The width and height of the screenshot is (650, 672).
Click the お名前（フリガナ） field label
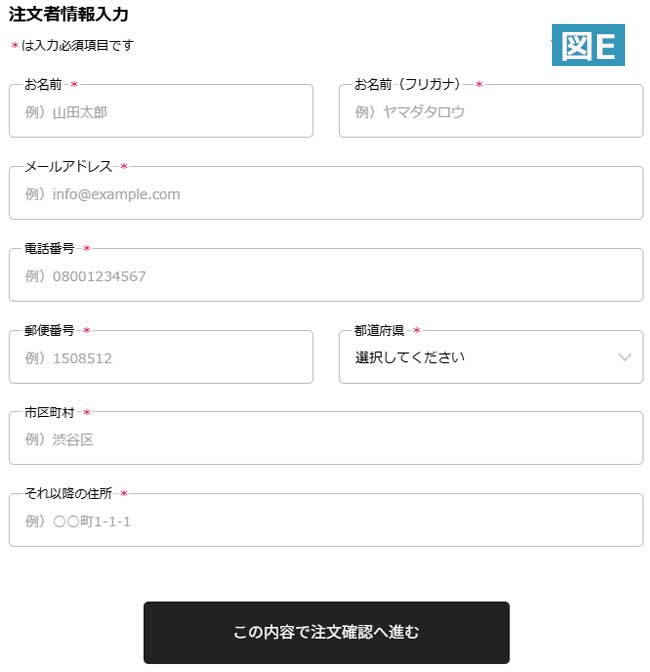[x=407, y=84]
